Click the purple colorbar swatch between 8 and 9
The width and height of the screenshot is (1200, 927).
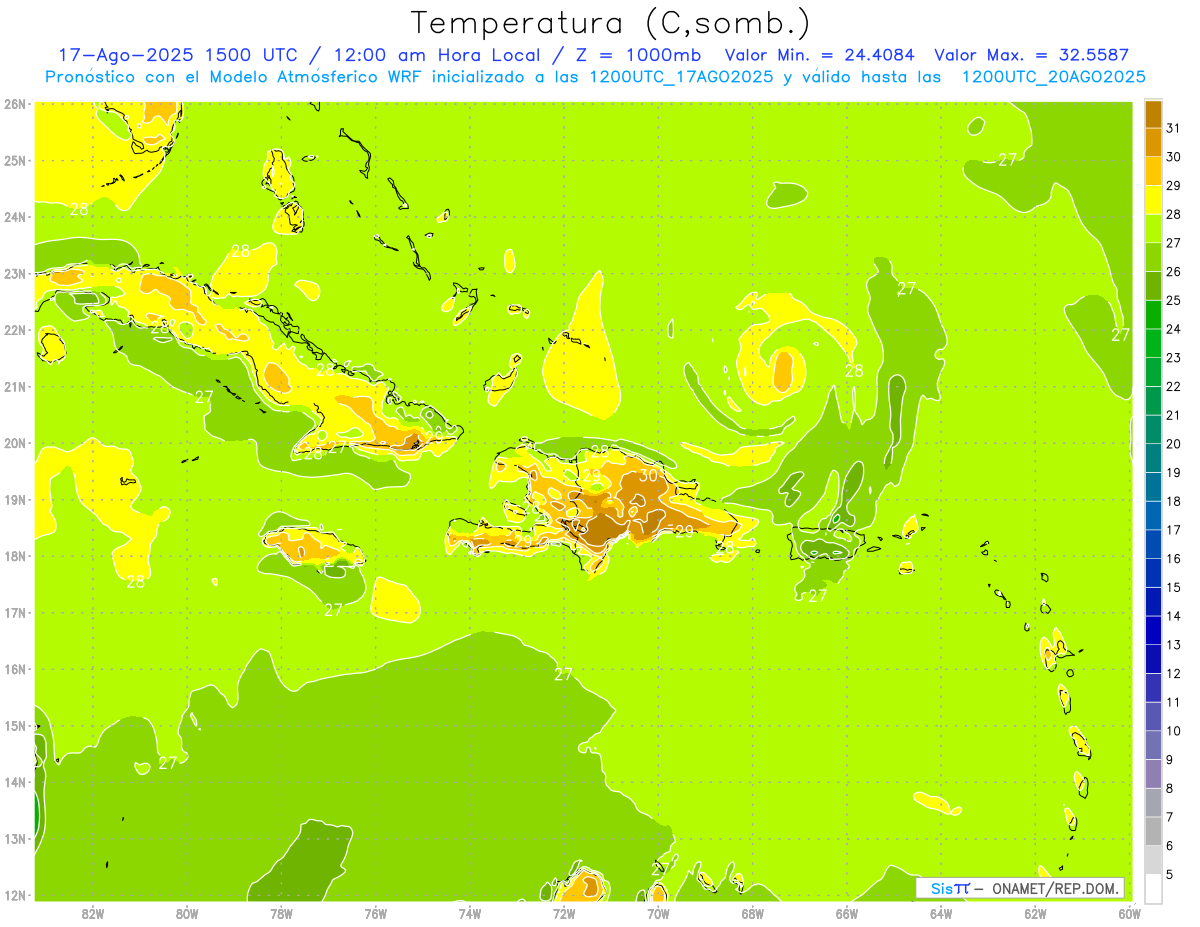[1153, 773]
